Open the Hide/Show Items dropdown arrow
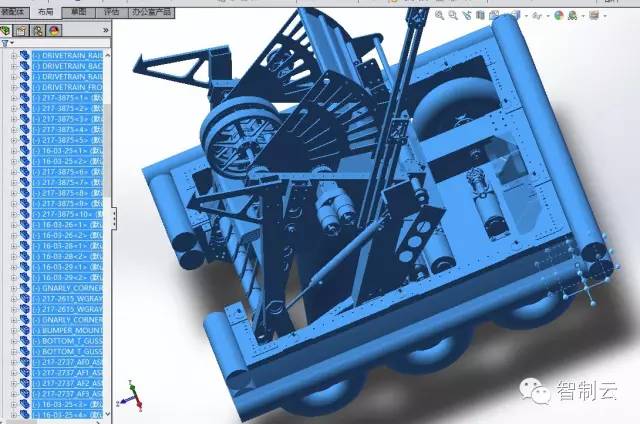Viewport: 640px width, 424px height. point(547,16)
